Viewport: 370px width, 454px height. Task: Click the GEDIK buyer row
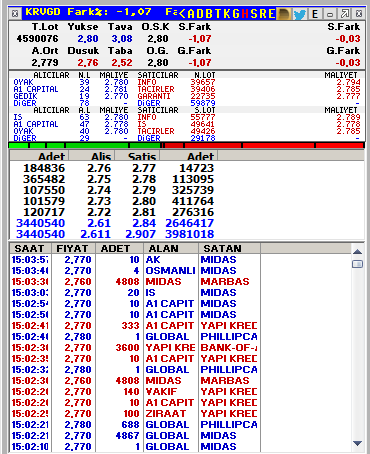(x=71, y=96)
